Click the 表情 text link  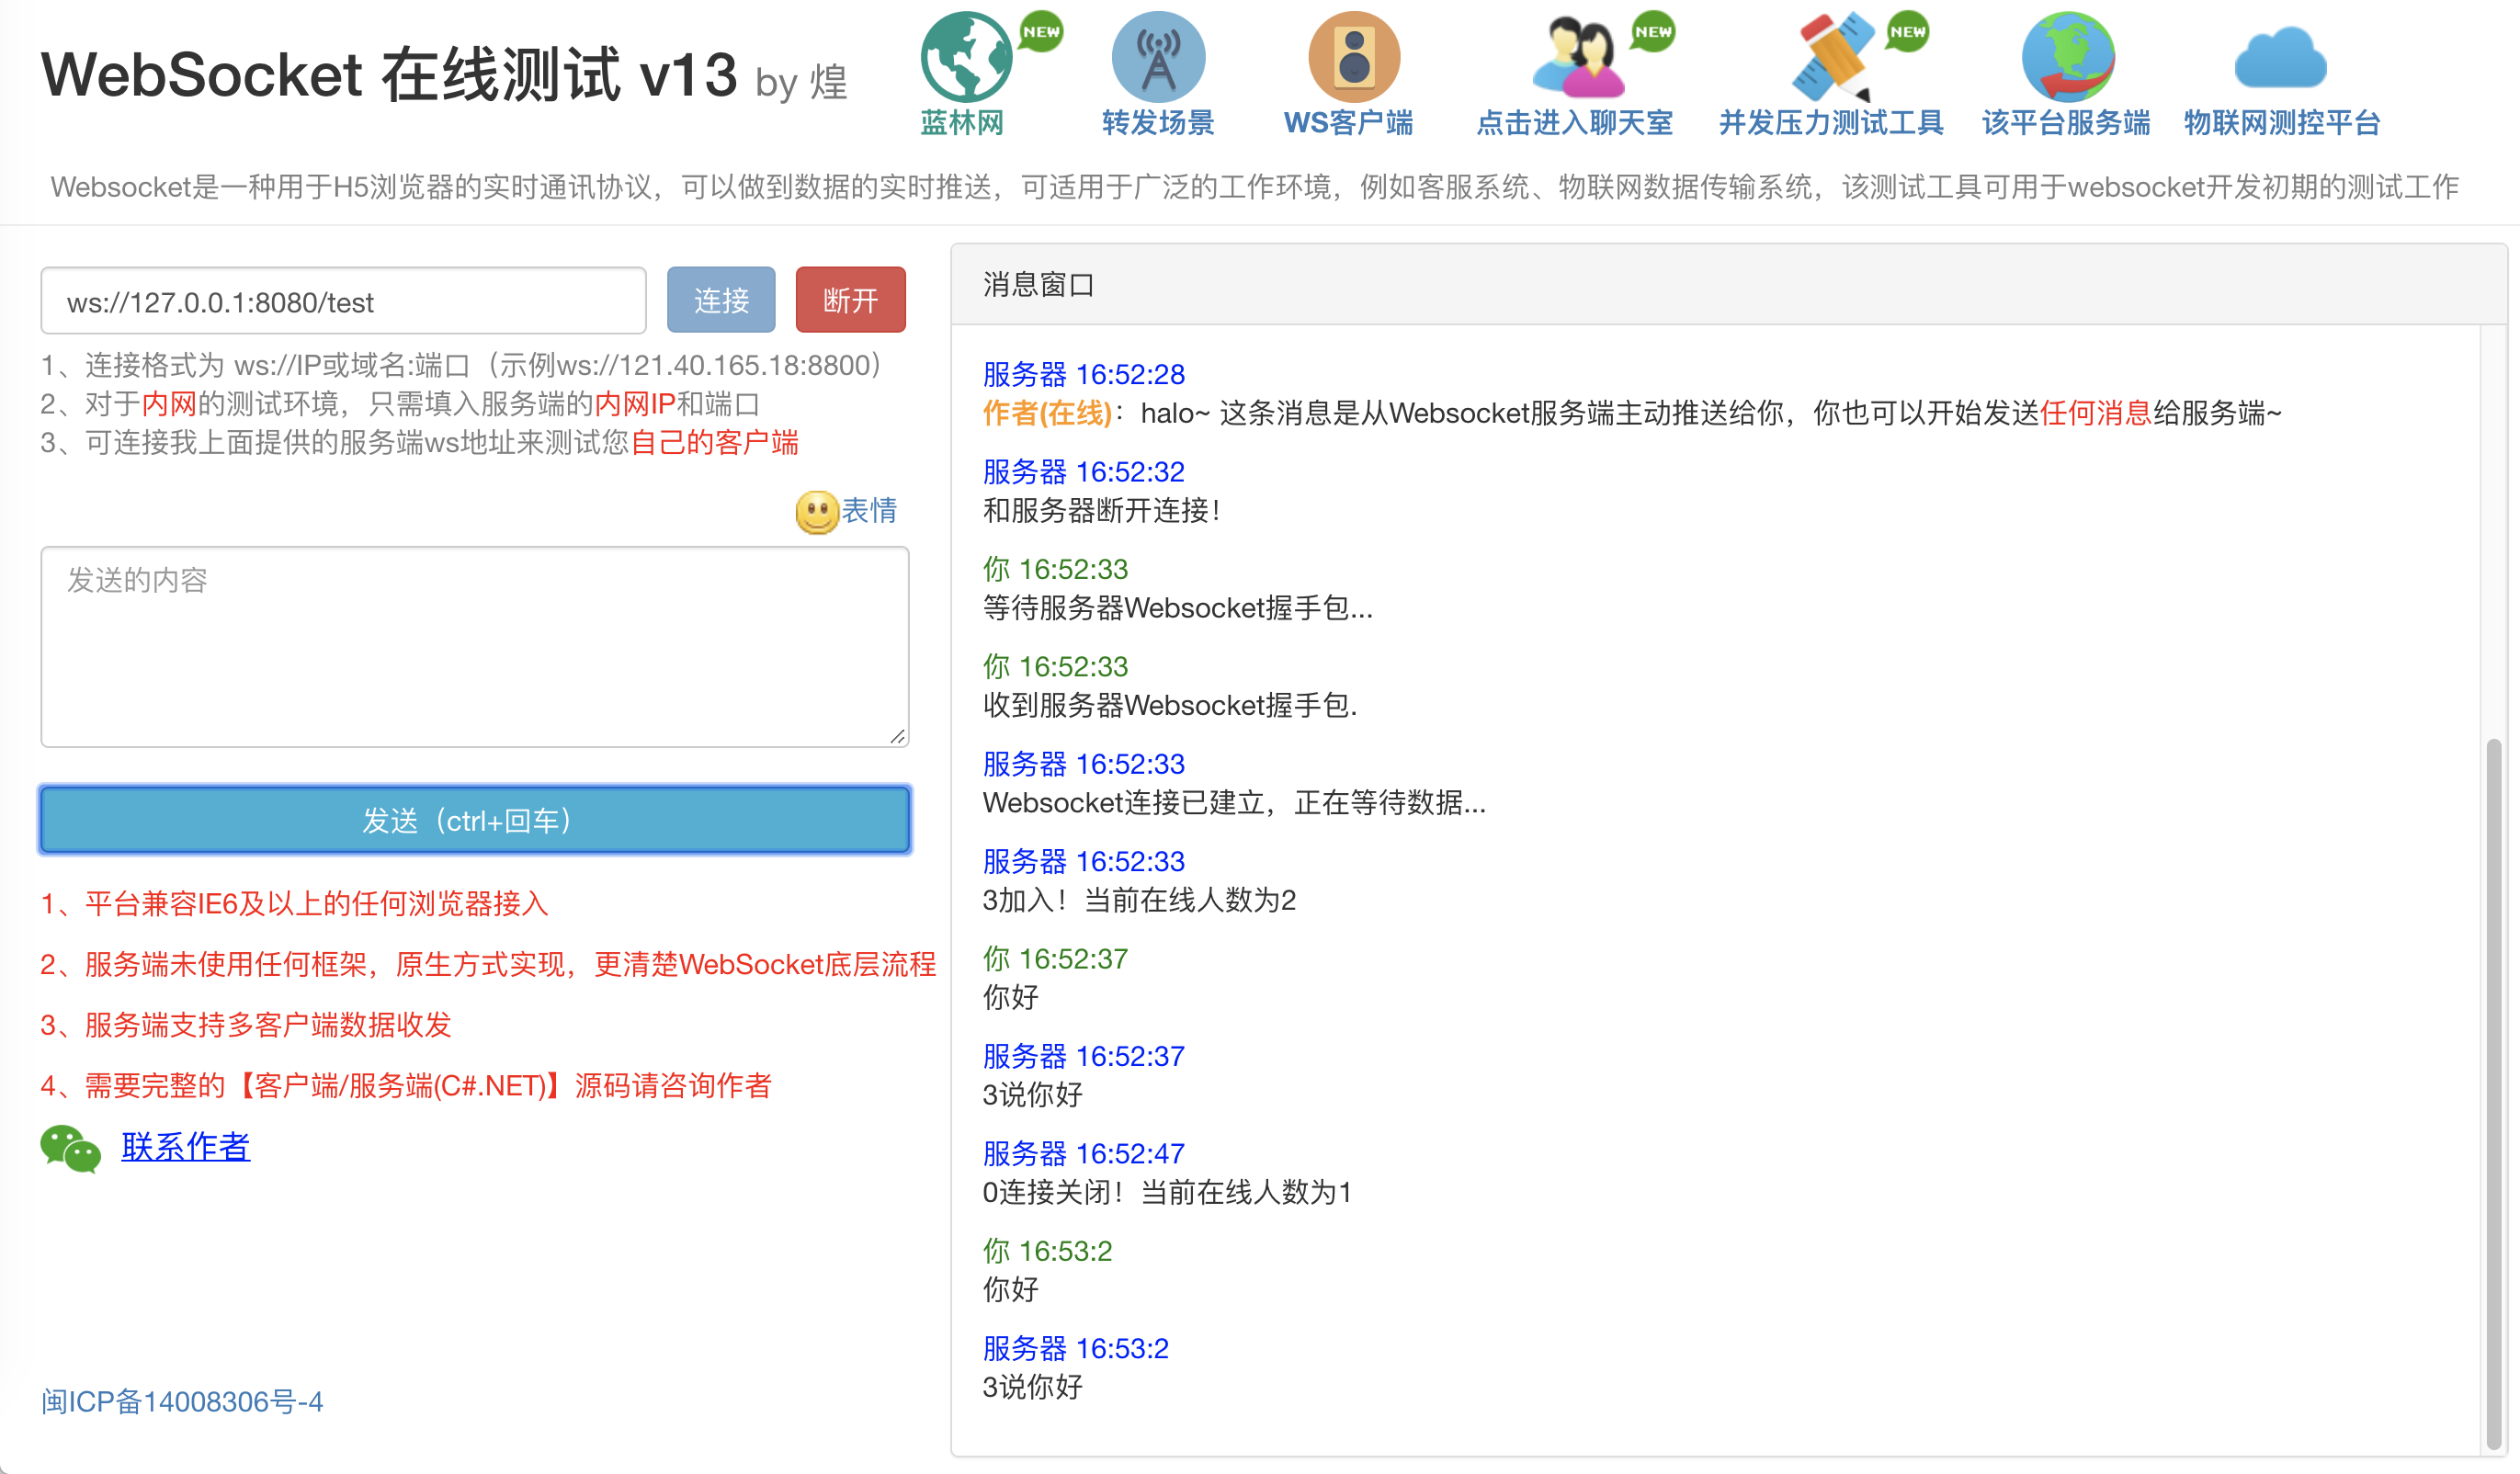pyautogui.click(x=869, y=511)
